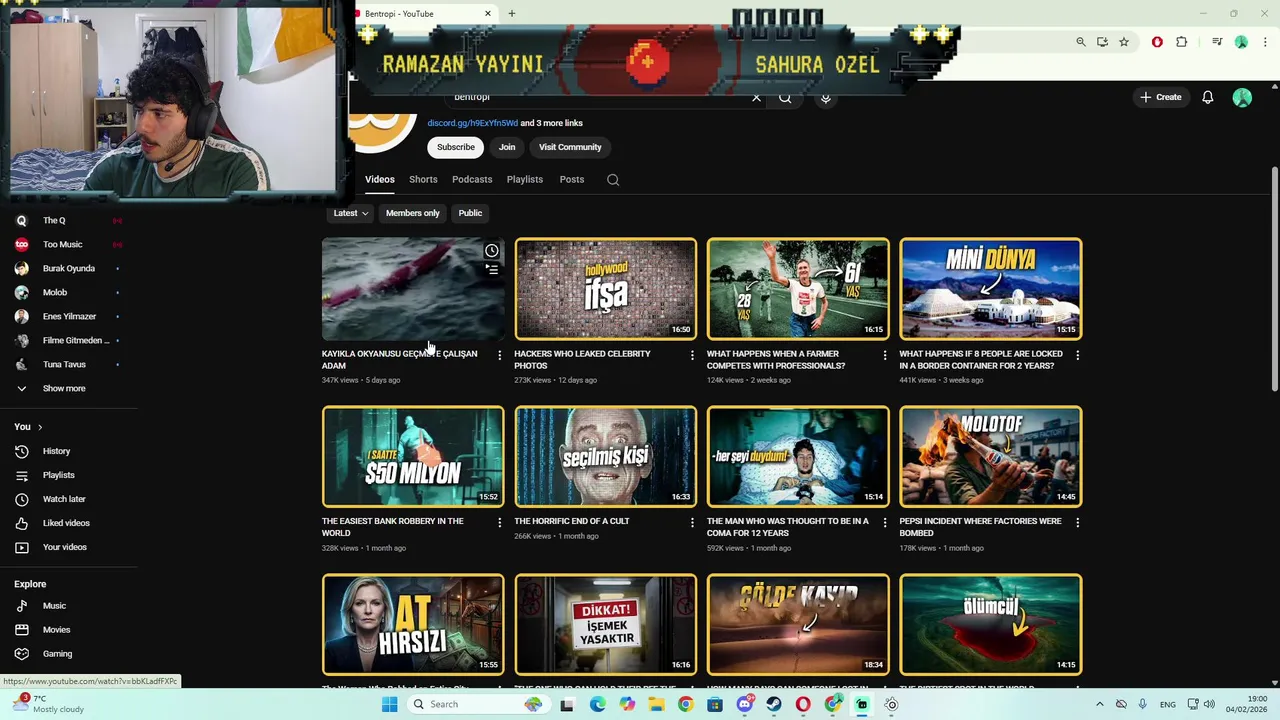Play the $50 Milyon bank robbery thumbnail
The image size is (1280, 720).
(x=413, y=456)
